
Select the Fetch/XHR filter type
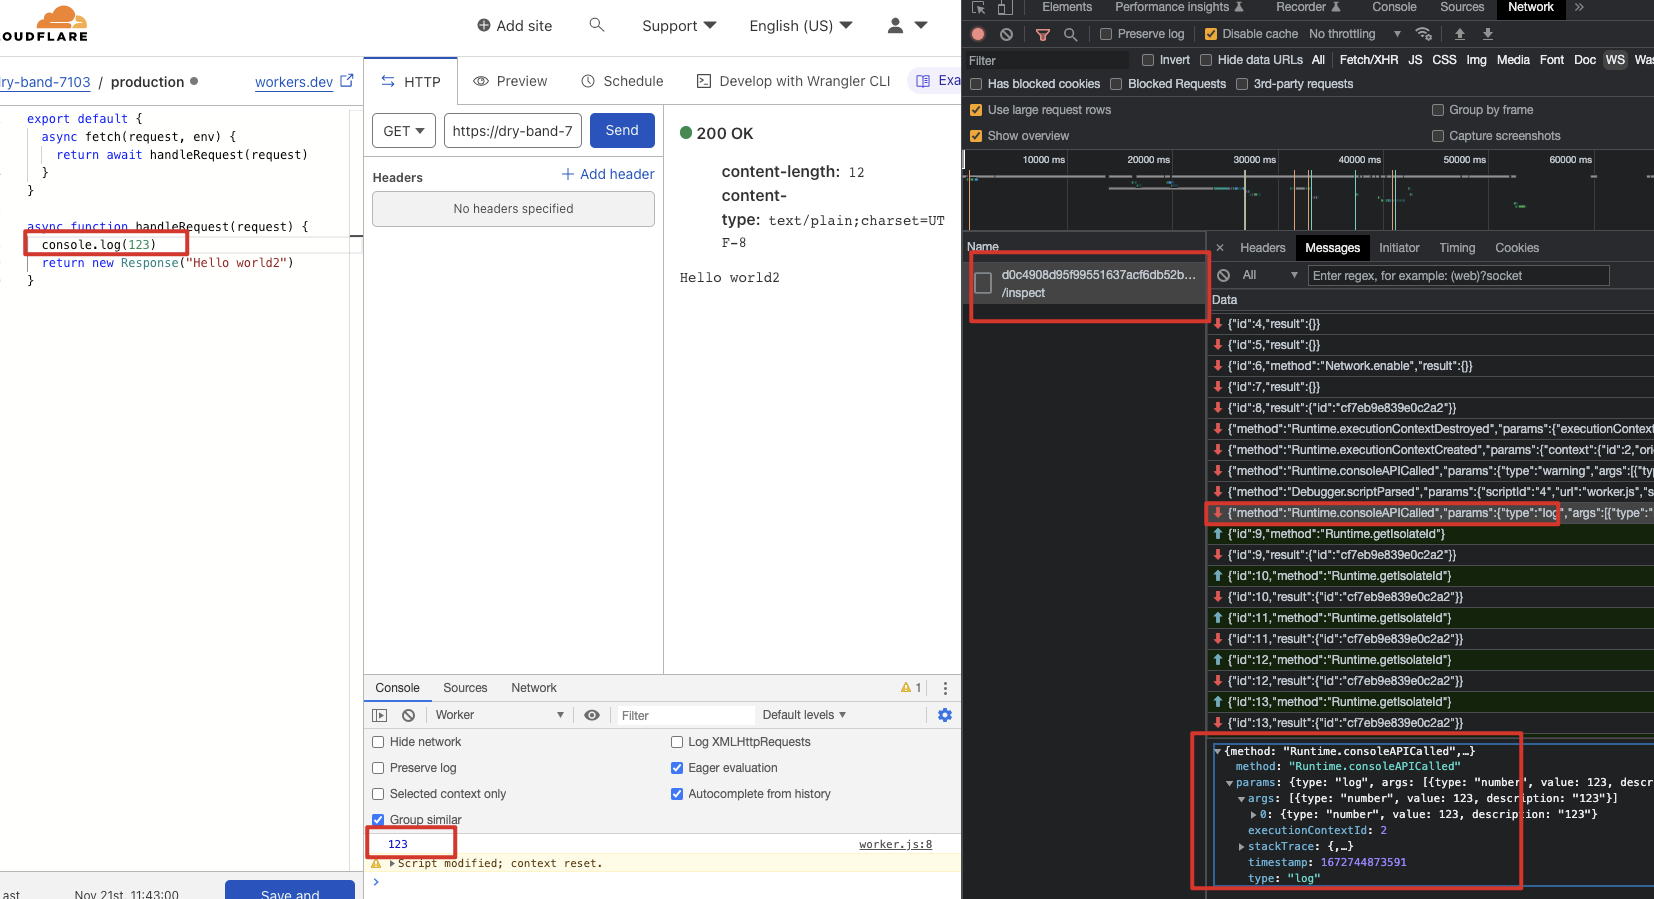[1369, 60]
